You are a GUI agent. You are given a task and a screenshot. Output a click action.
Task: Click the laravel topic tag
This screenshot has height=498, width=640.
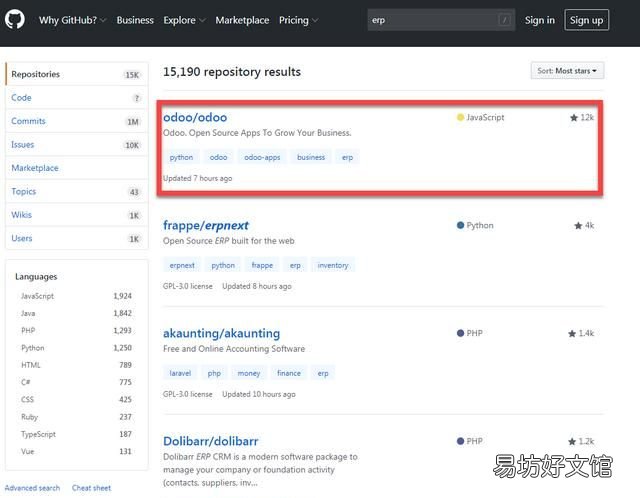click(x=180, y=373)
